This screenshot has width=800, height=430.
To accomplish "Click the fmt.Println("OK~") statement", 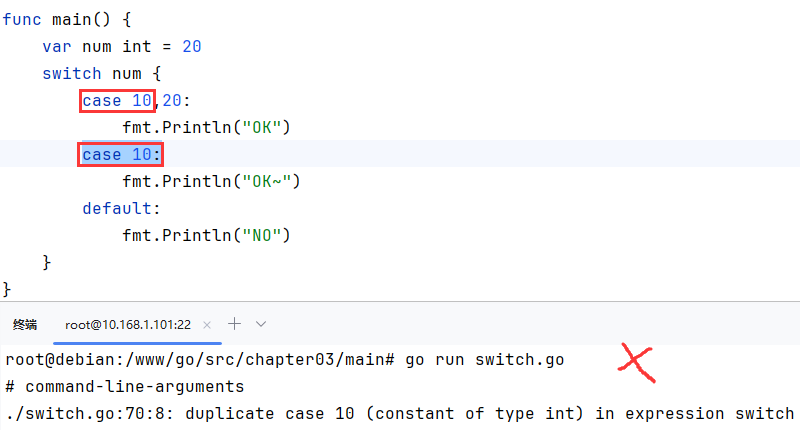I will click(x=211, y=182).
